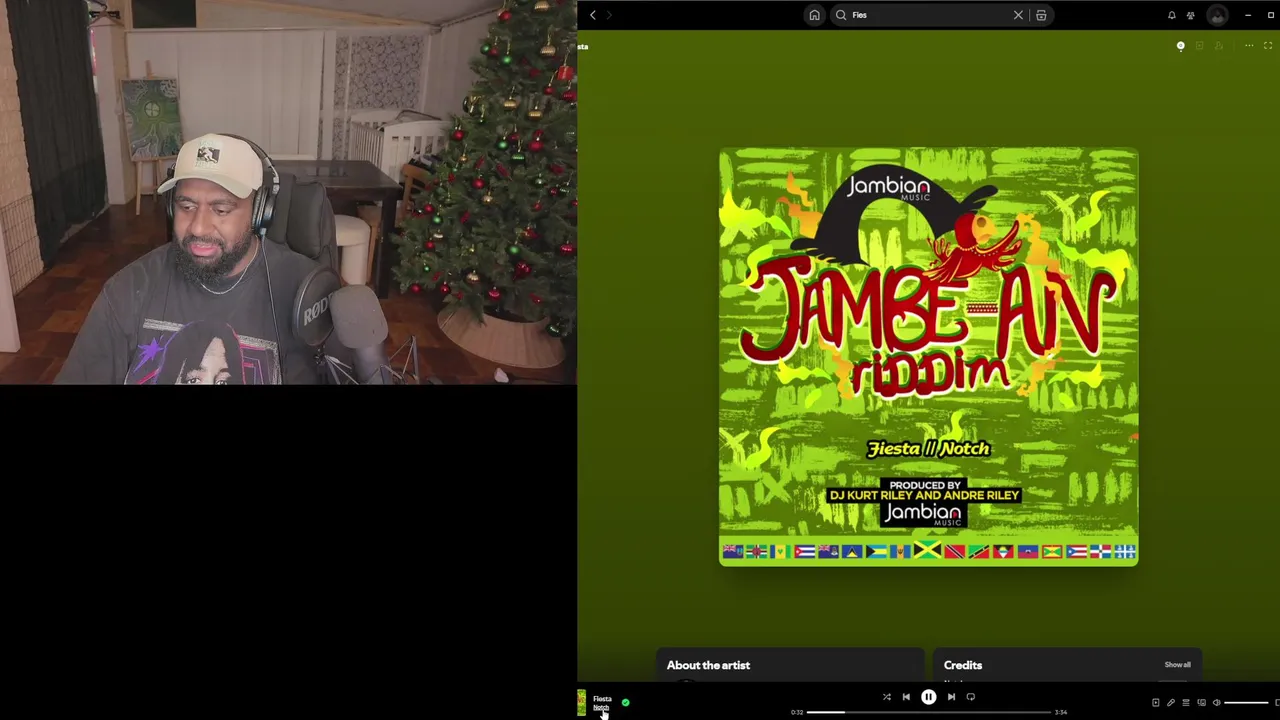Skip to the previous track
Viewport: 1280px width, 720px height.
pyautogui.click(x=906, y=697)
